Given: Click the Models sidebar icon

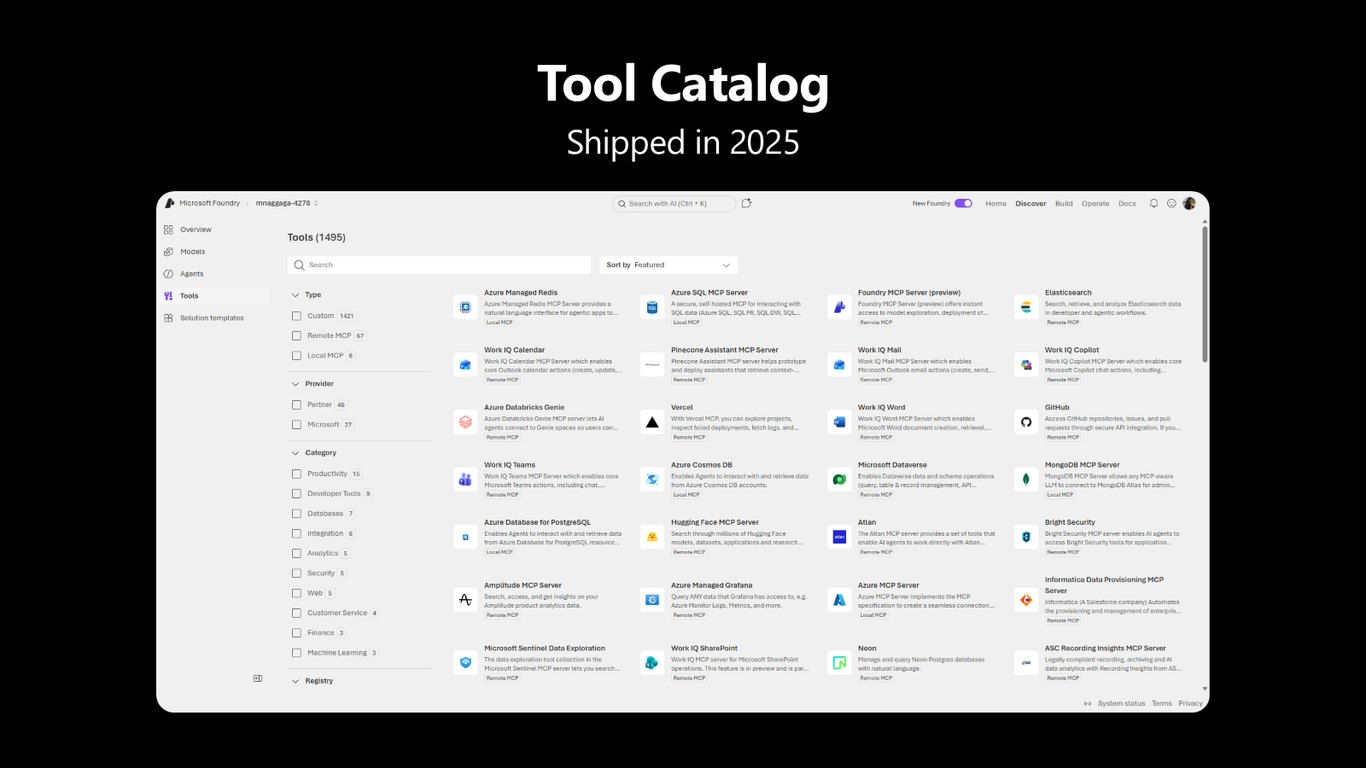Looking at the screenshot, I should pyautogui.click(x=169, y=252).
